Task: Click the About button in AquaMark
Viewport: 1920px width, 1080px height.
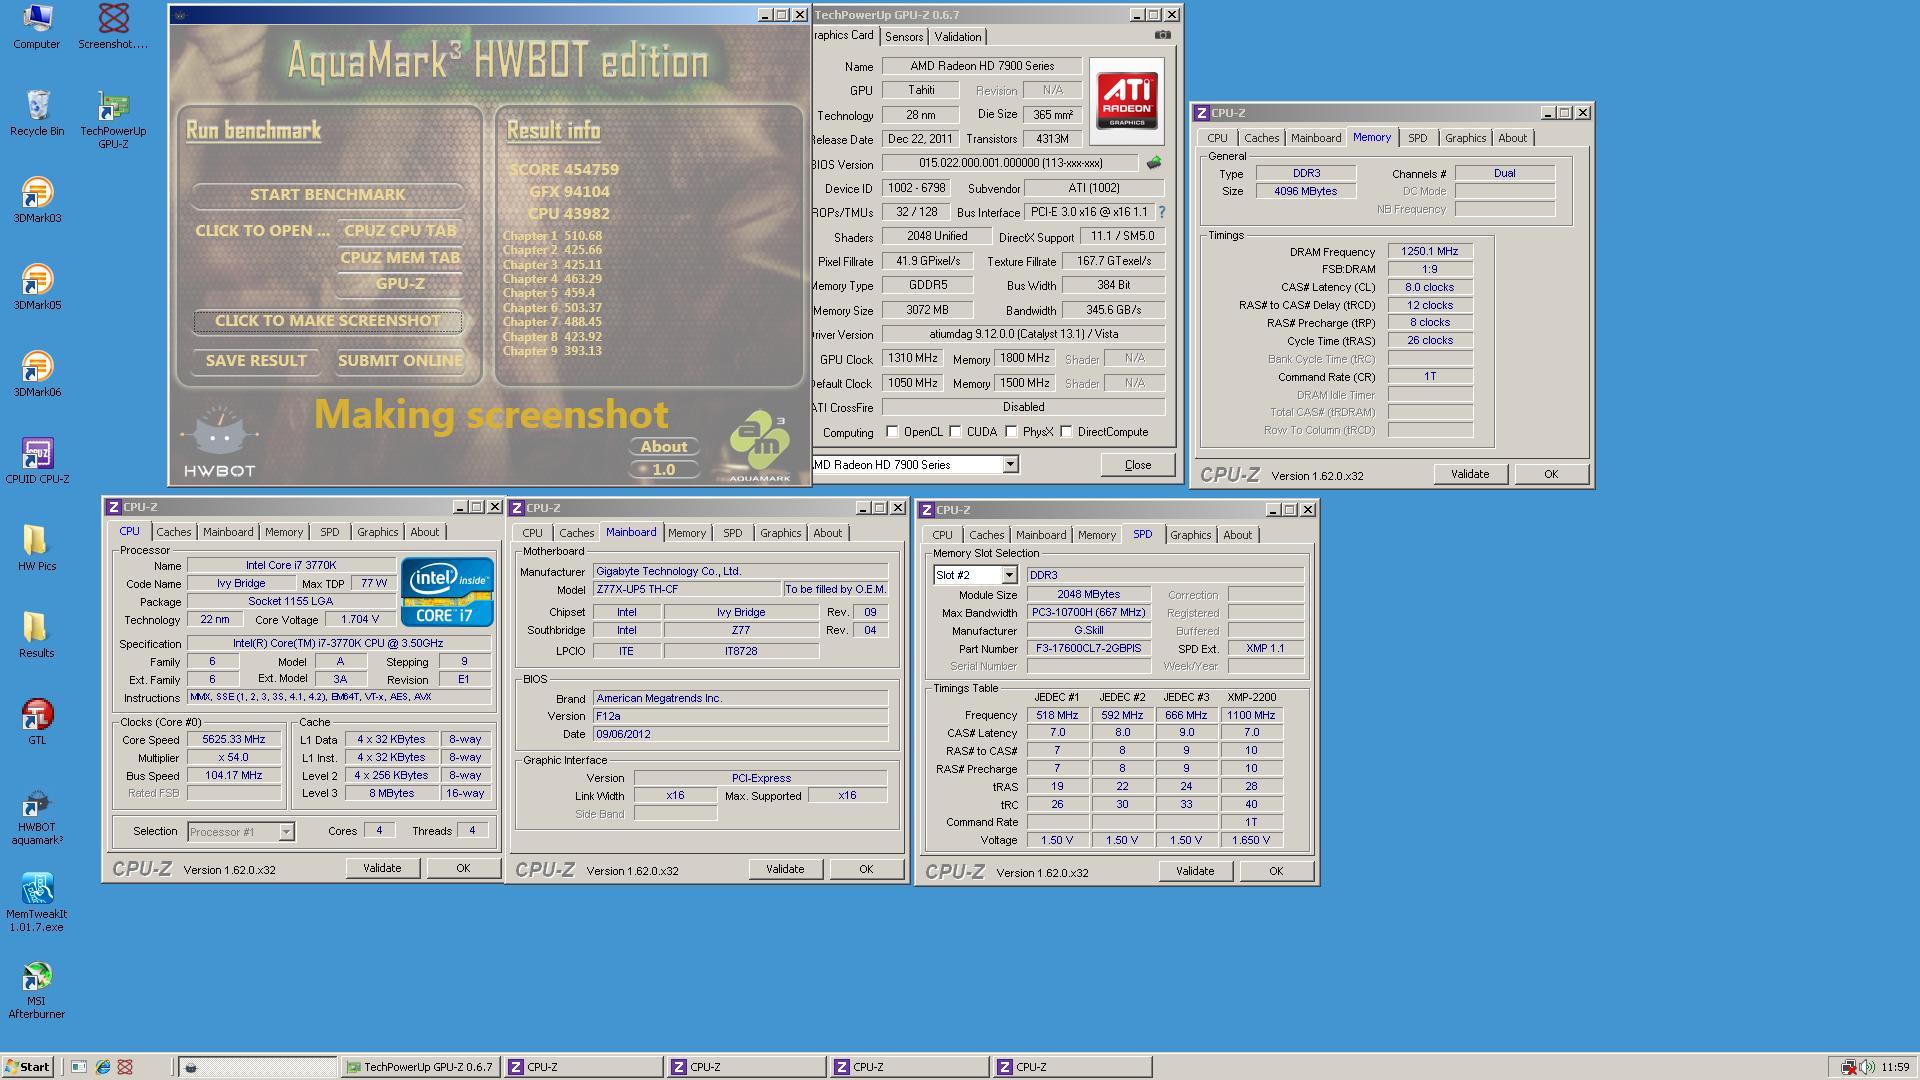Action: (x=664, y=447)
